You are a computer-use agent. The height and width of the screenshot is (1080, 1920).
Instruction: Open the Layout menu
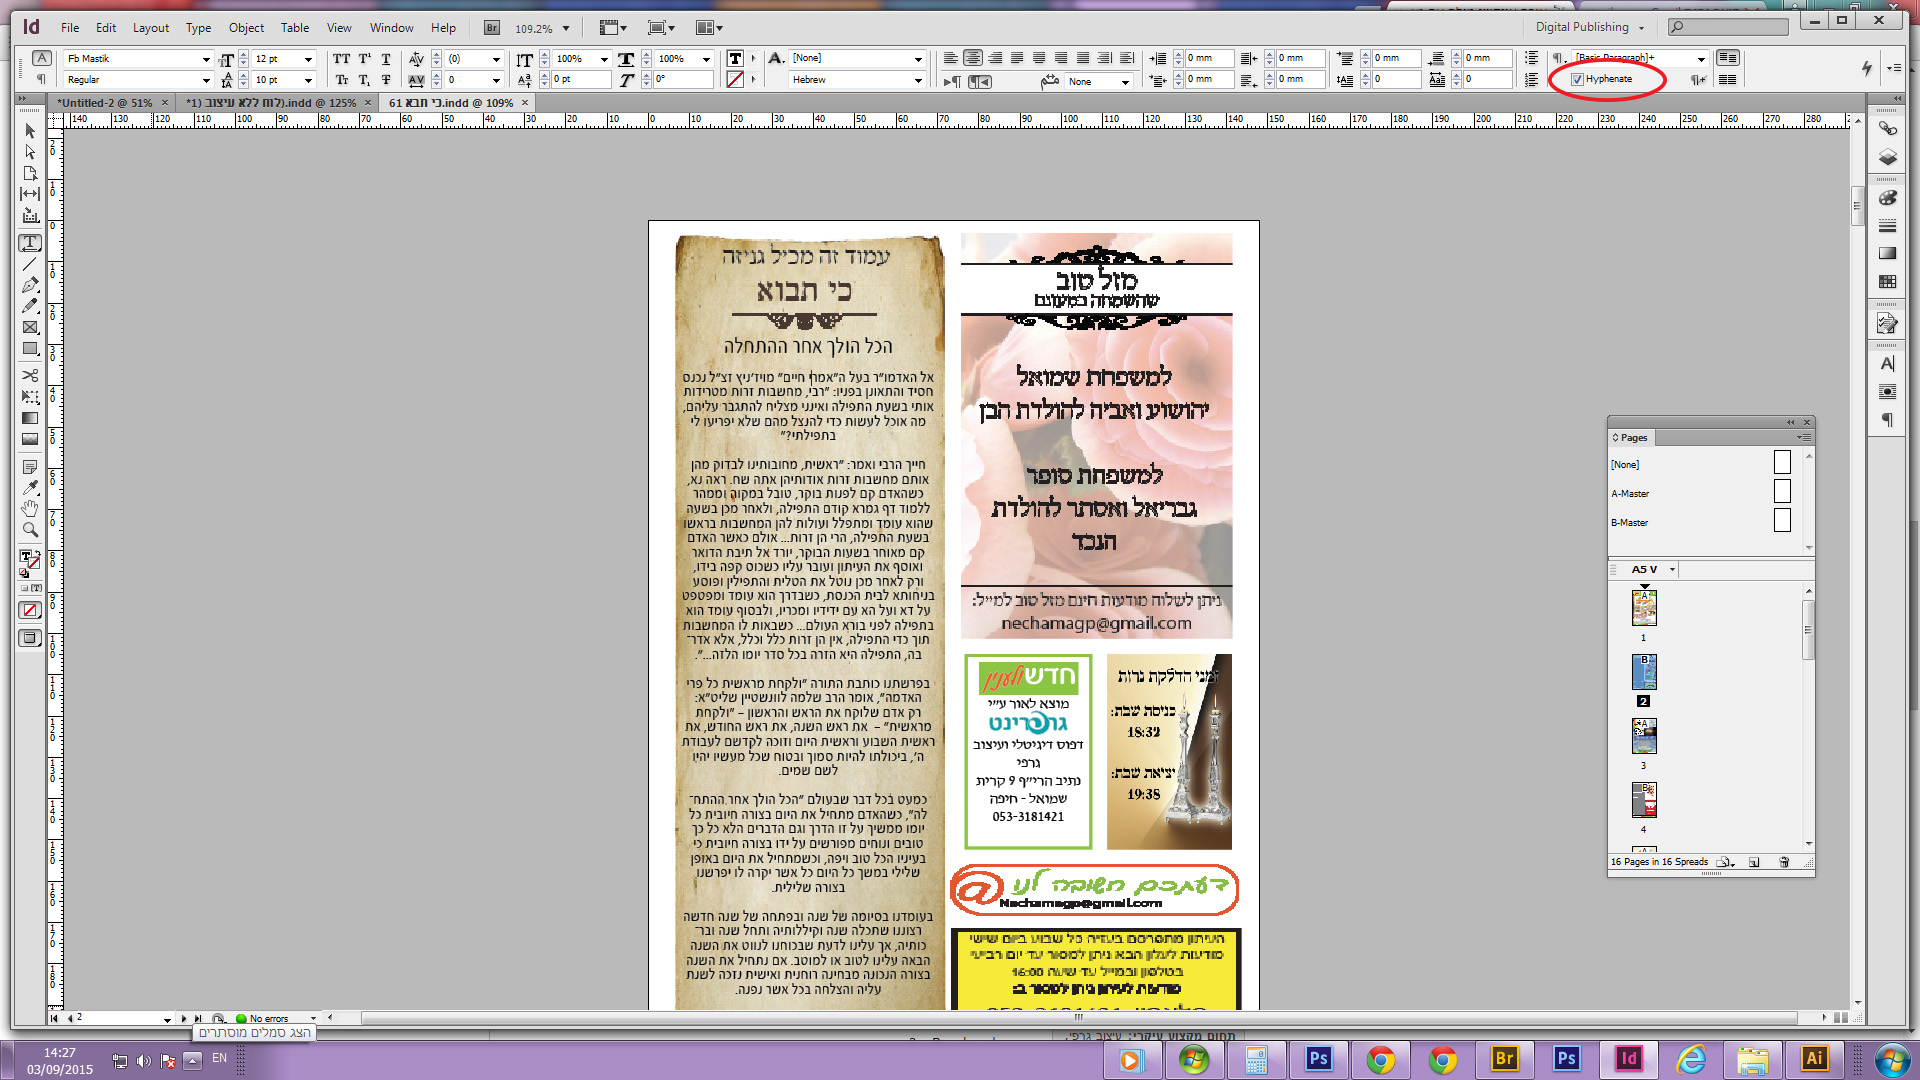click(x=151, y=27)
